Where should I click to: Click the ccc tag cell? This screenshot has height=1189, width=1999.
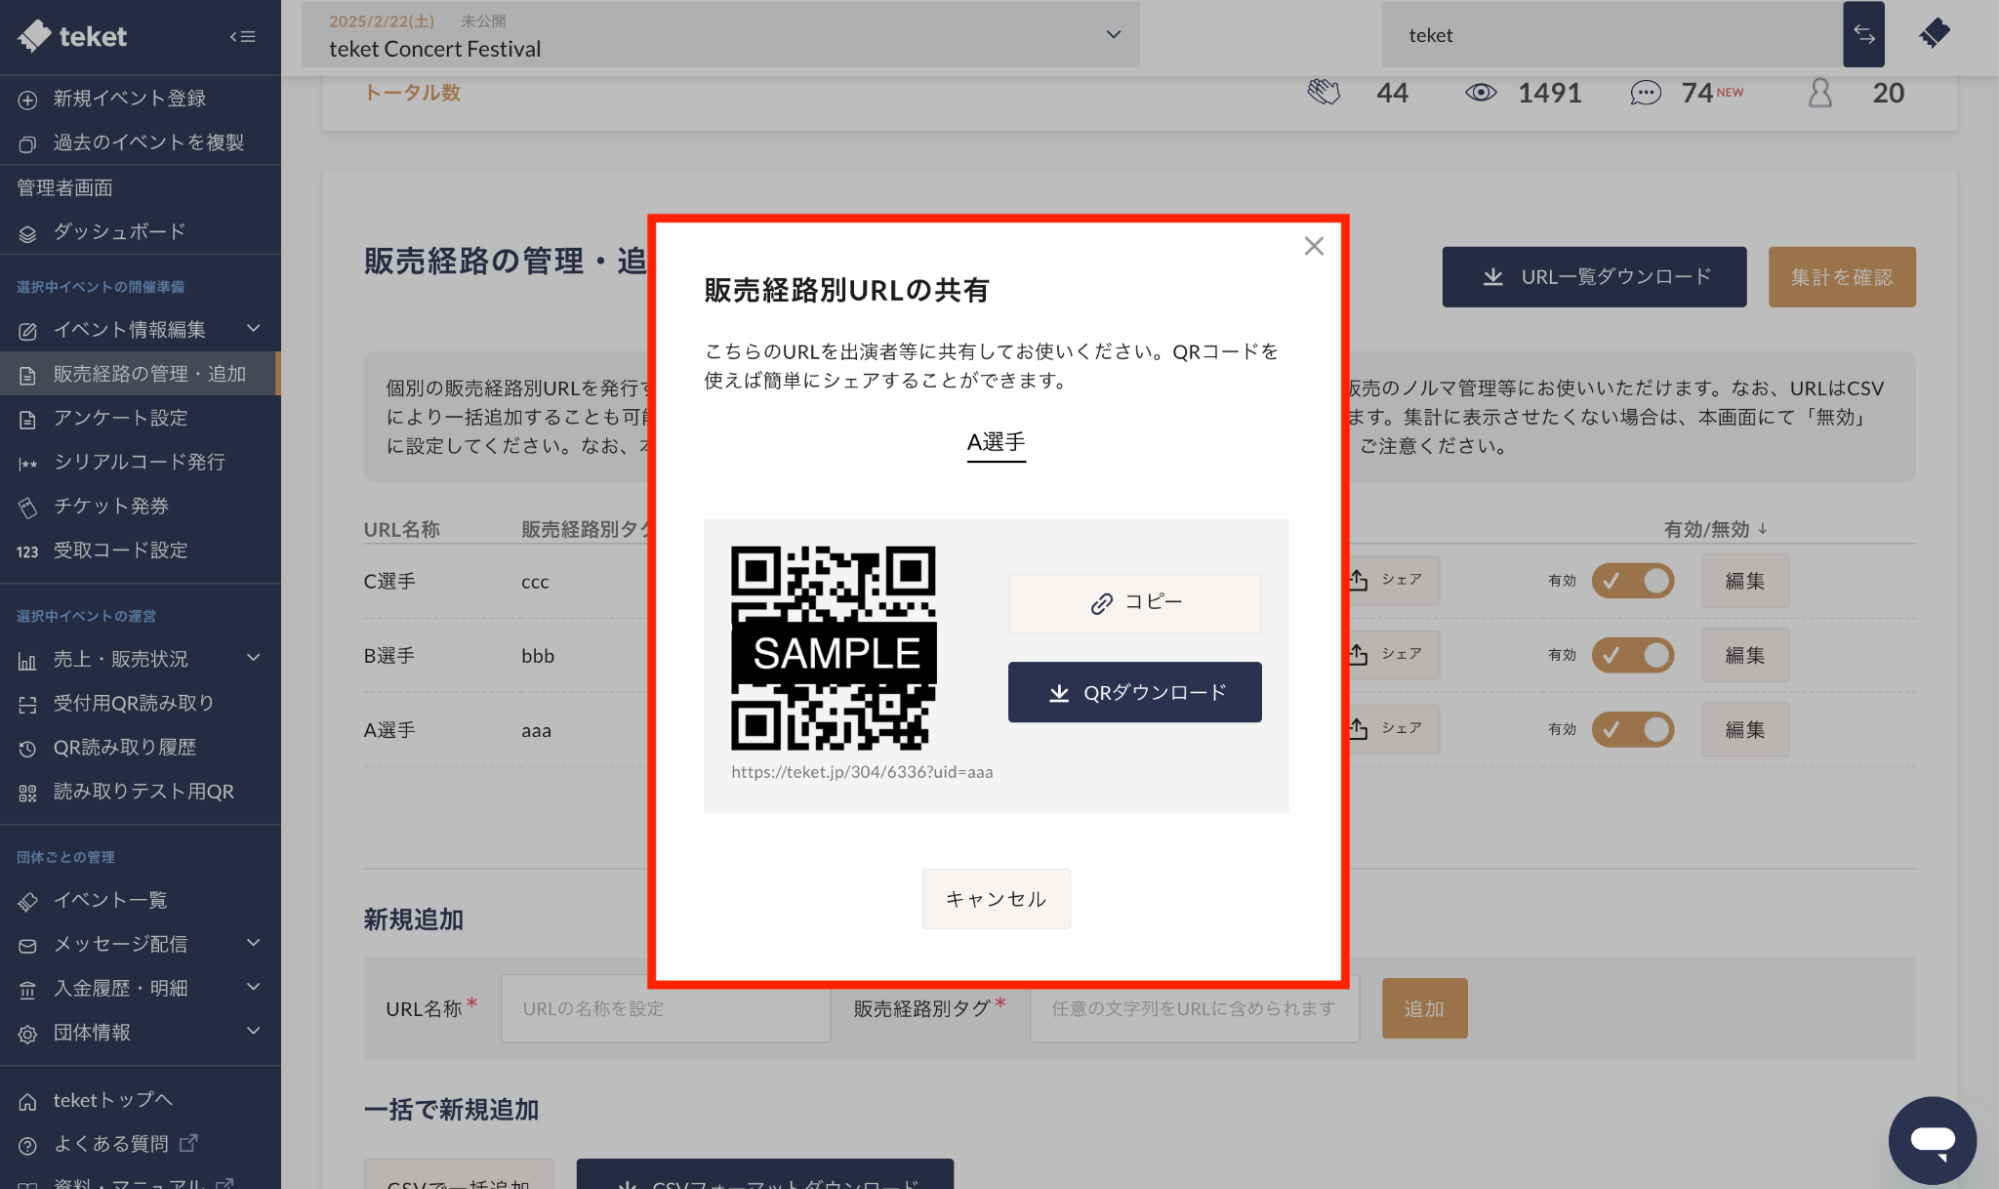point(535,582)
